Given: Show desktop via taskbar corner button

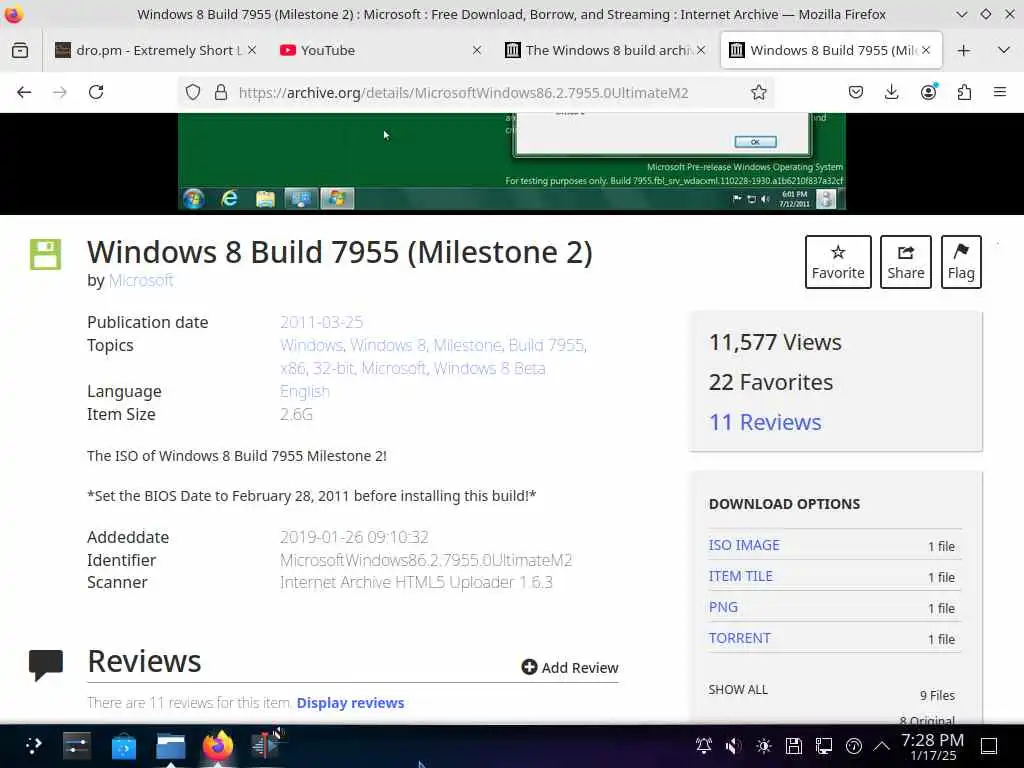Looking at the screenshot, I should point(989,746).
